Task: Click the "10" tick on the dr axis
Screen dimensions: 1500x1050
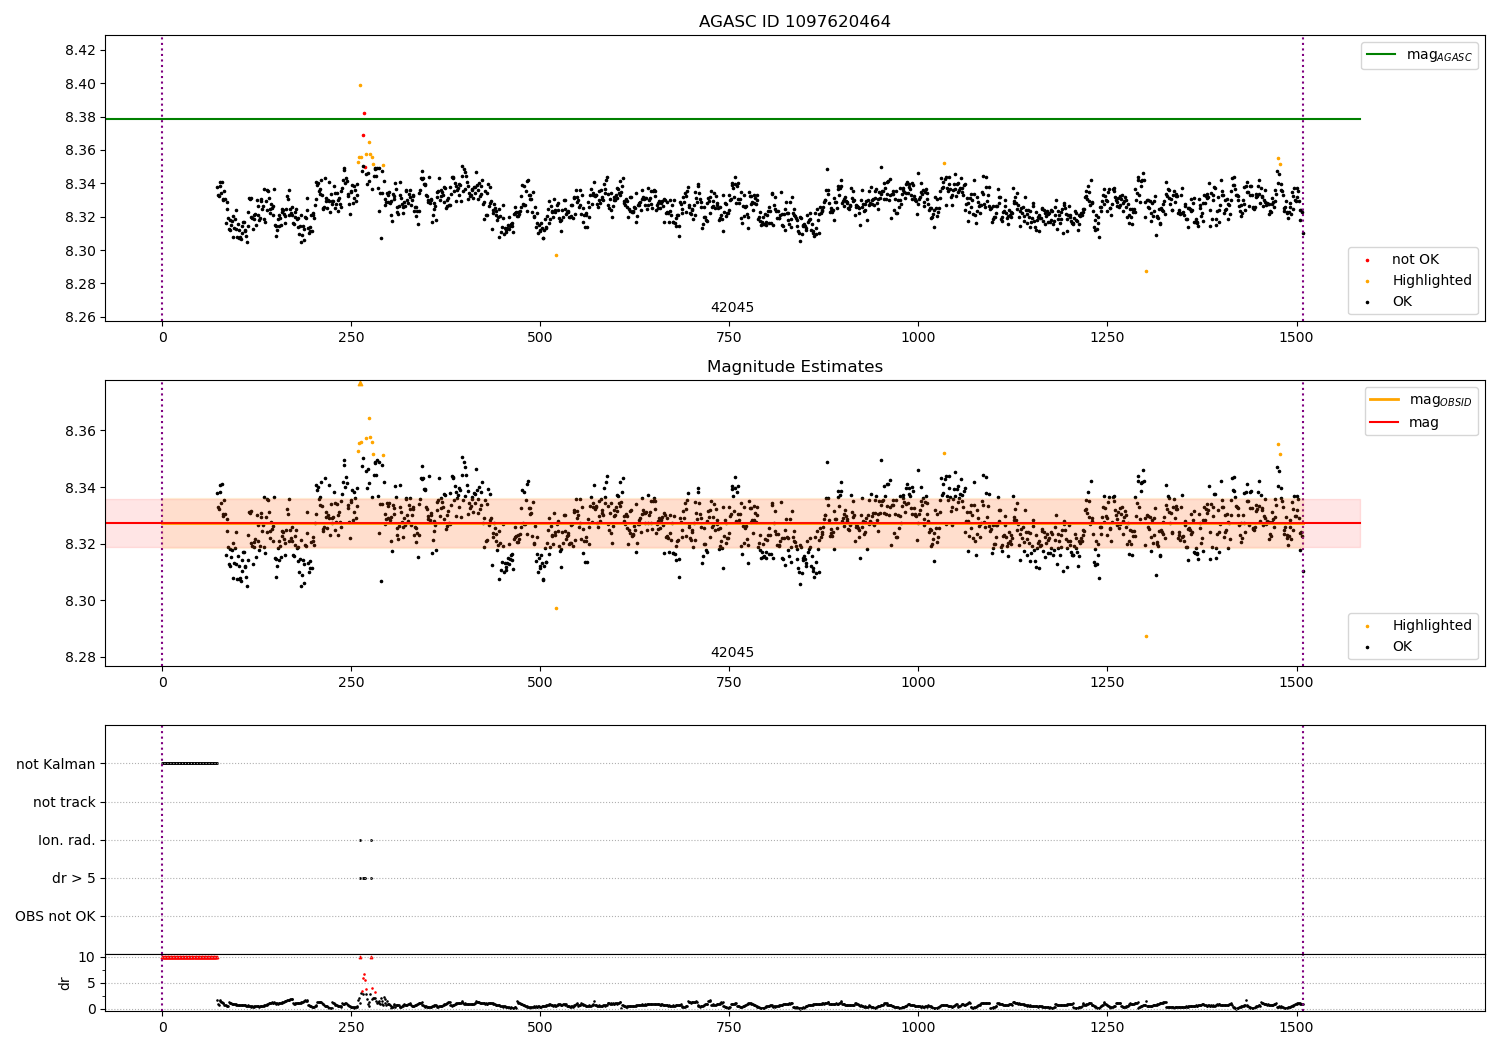Action: tap(87, 957)
